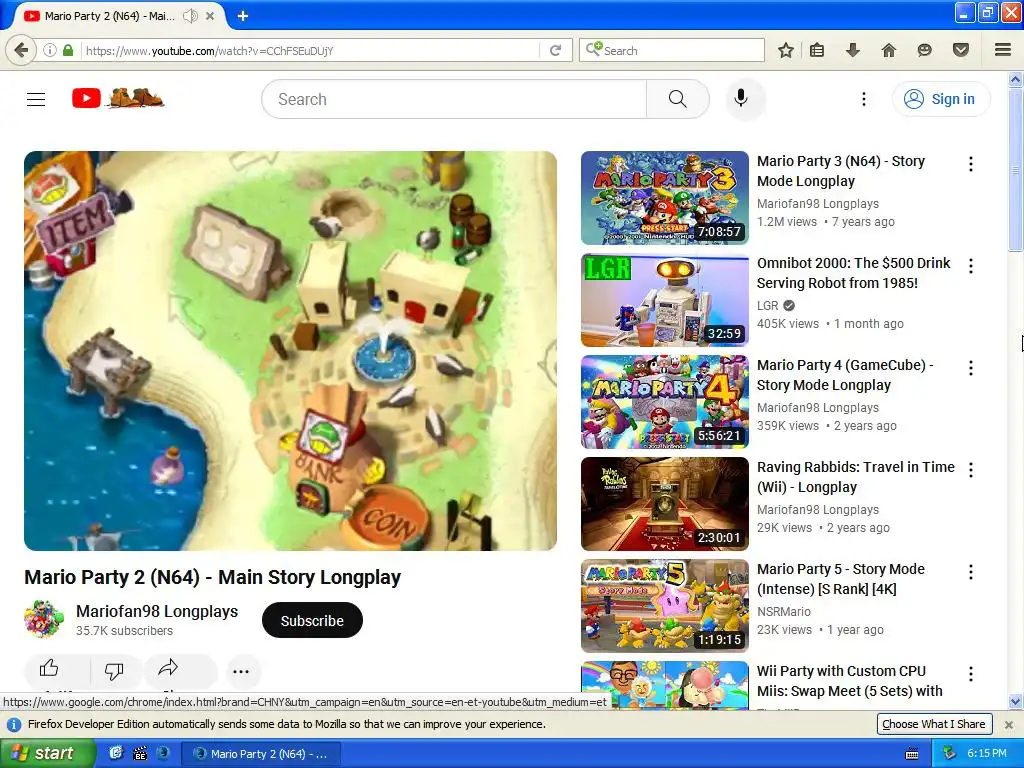Go to YouTube home via the logo
1024x768 pixels.
118,99
